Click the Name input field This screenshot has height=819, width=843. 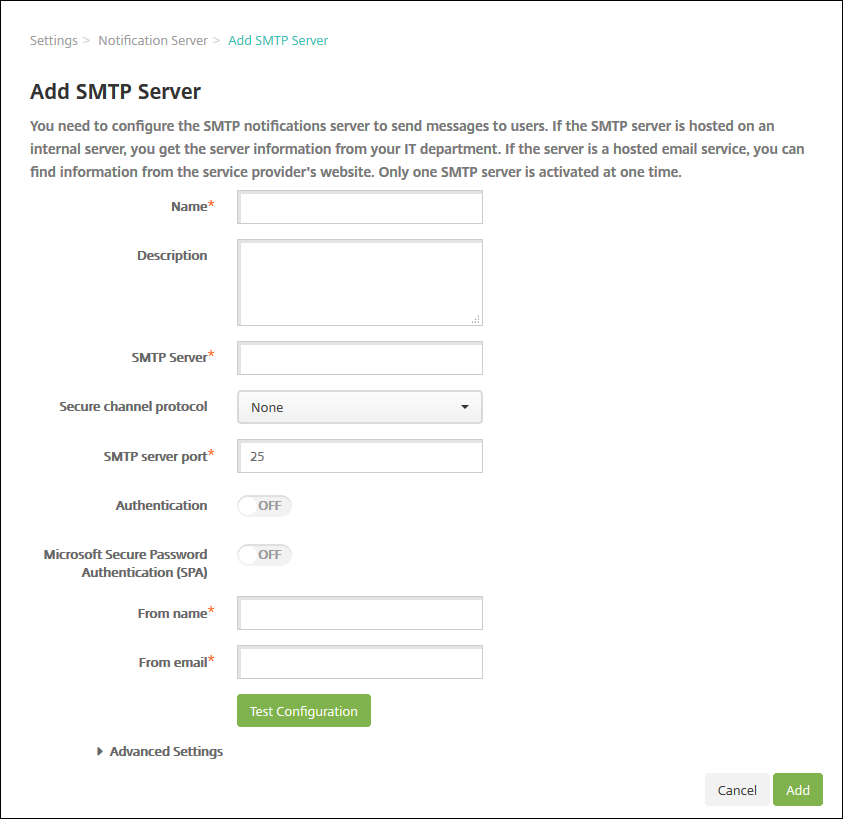(360, 207)
